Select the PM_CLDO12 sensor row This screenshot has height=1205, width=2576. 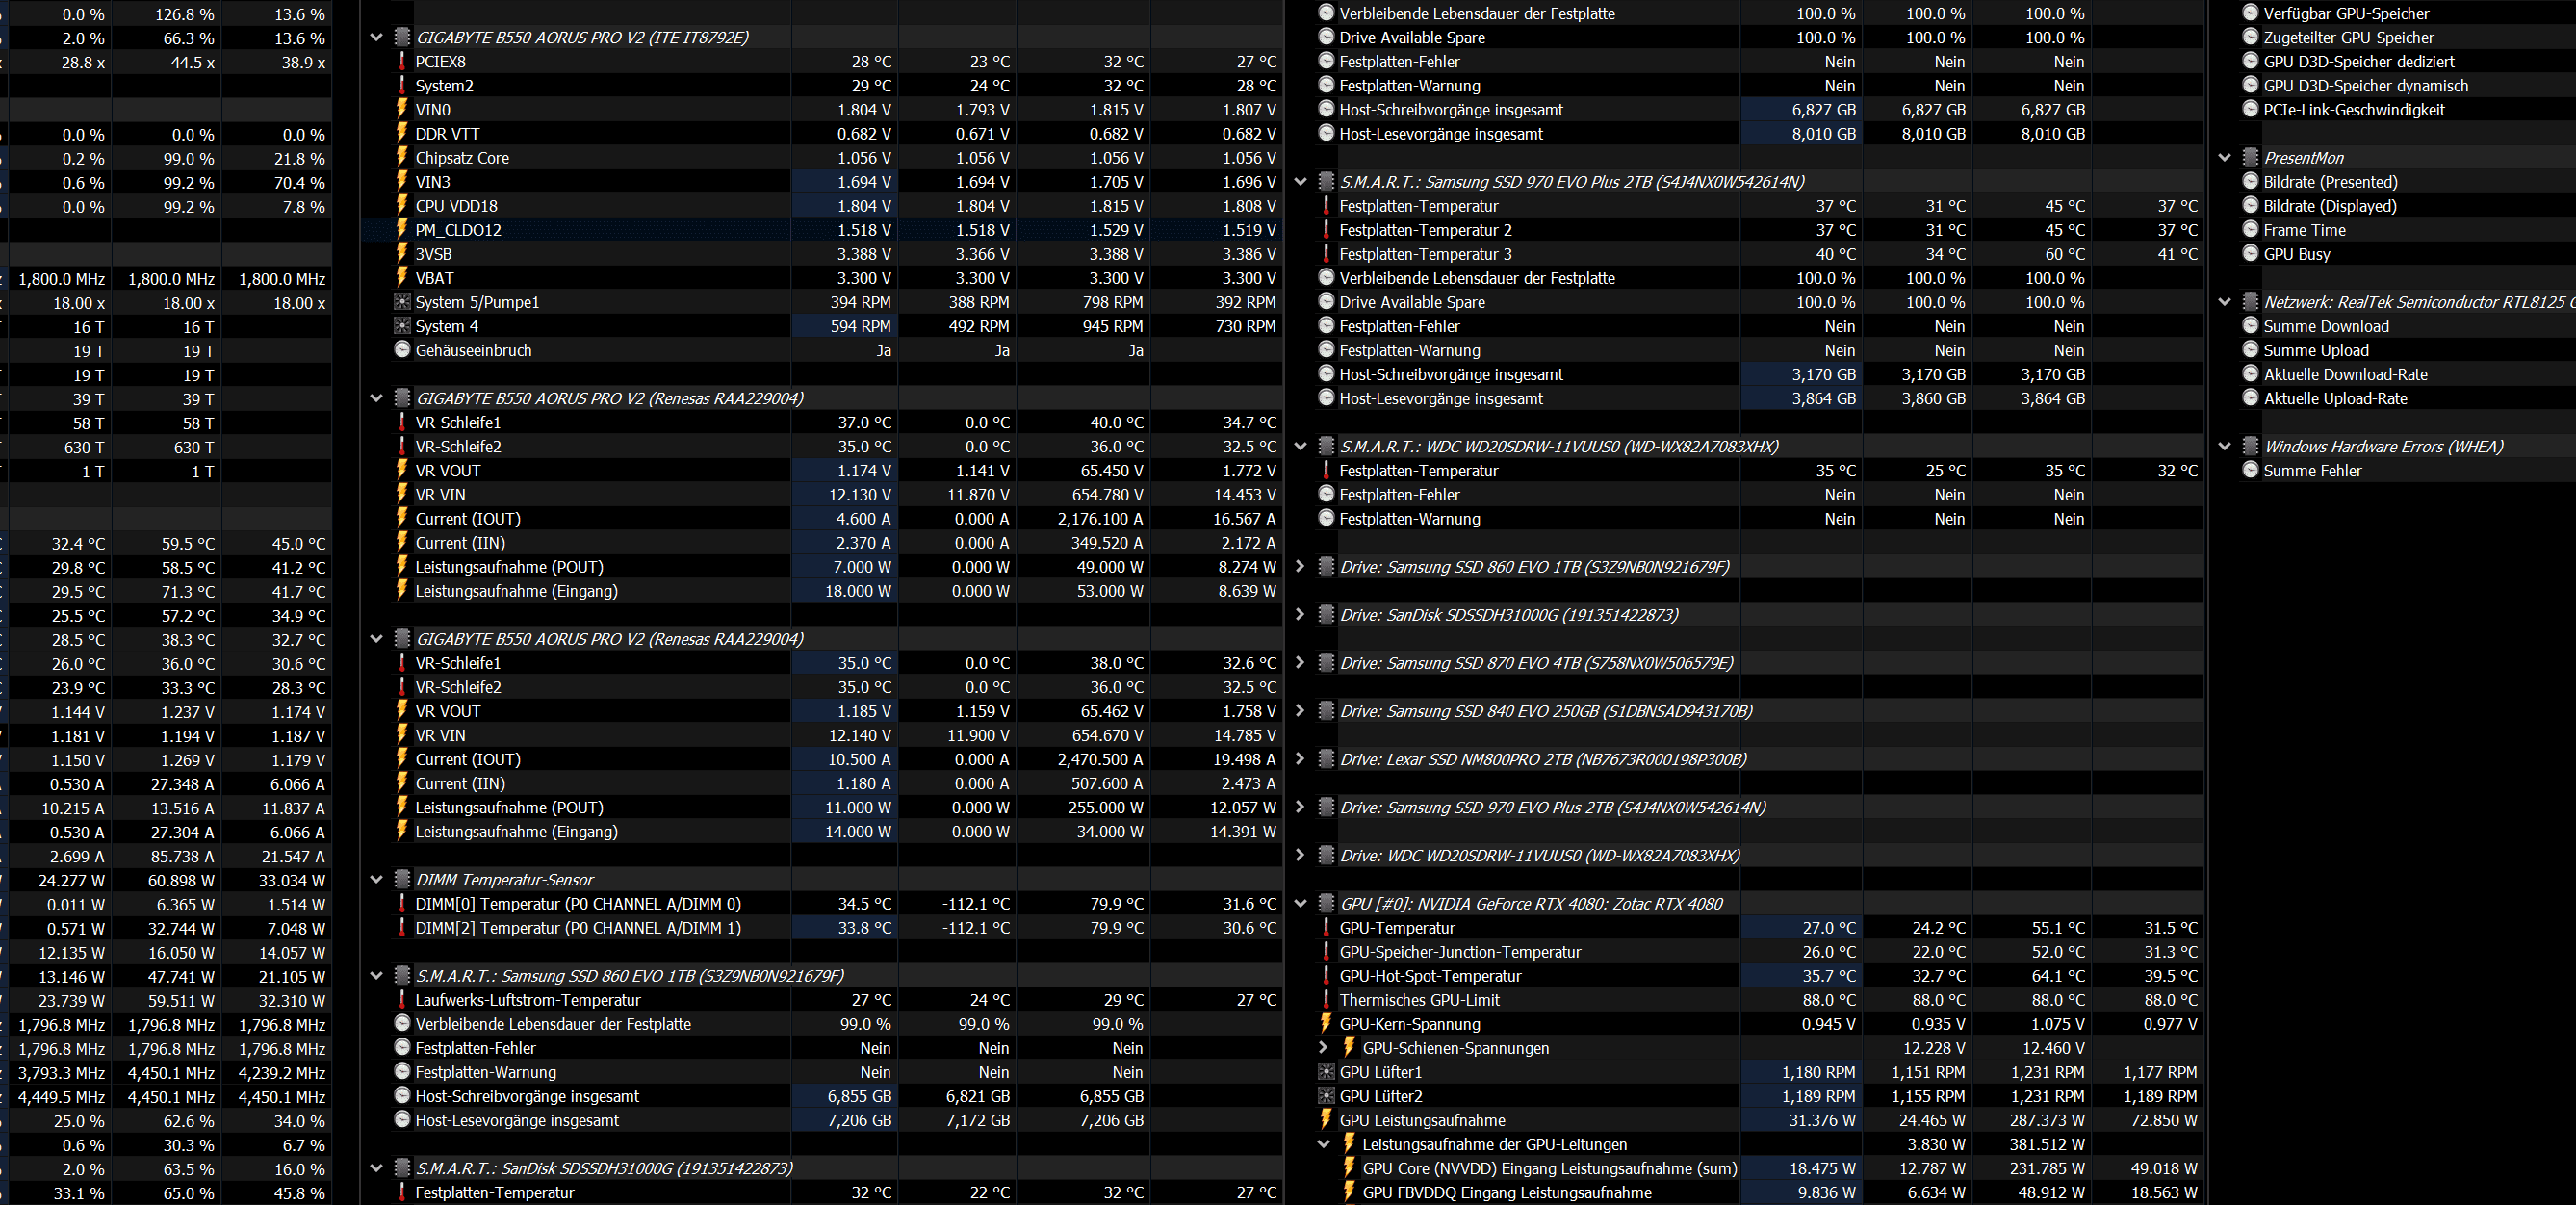click(458, 230)
